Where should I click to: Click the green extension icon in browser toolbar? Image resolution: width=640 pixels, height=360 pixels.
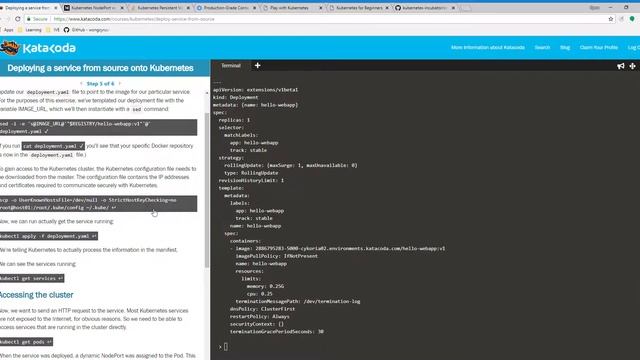pyautogui.click(x=632, y=19)
